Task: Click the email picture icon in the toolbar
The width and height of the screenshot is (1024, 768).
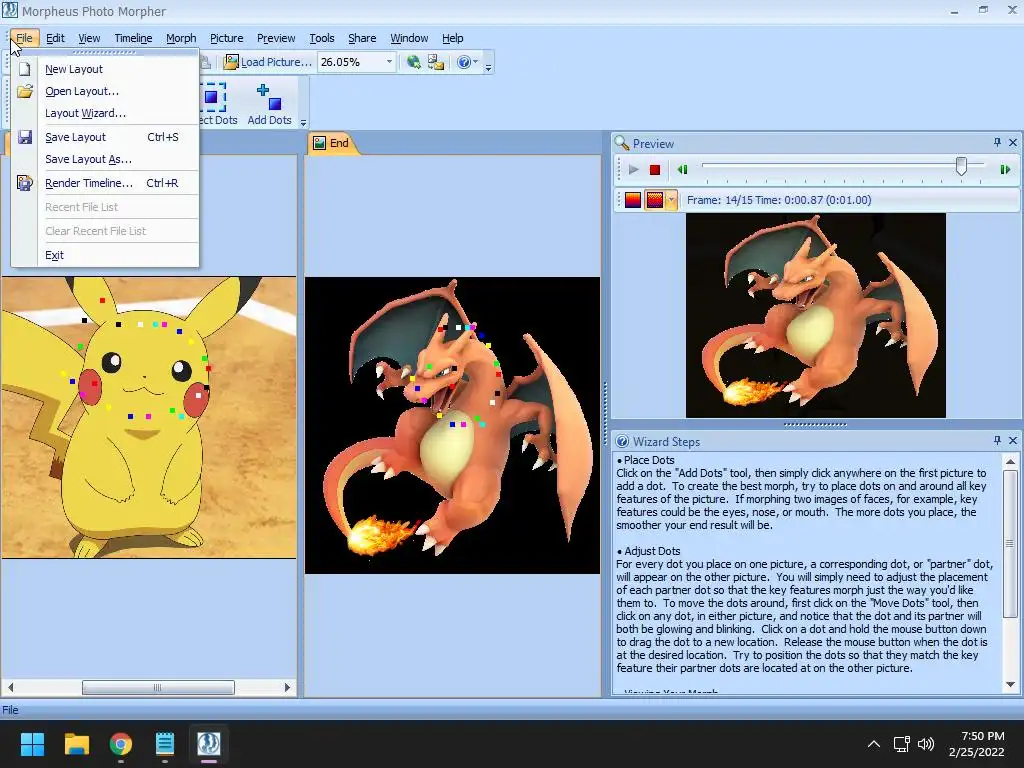Action: (x=436, y=62)
